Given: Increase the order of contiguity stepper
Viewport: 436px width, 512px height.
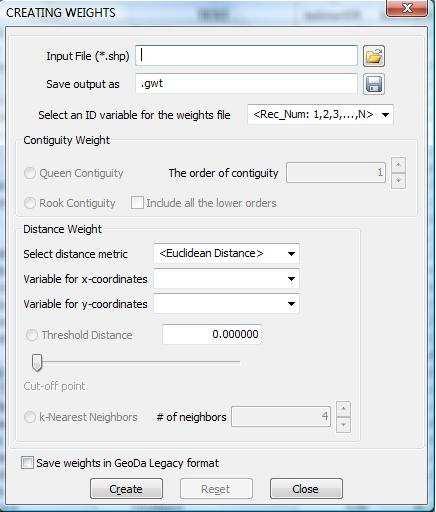Looking at the screenshot, I should pyautogui.click(x=398, y=165).
